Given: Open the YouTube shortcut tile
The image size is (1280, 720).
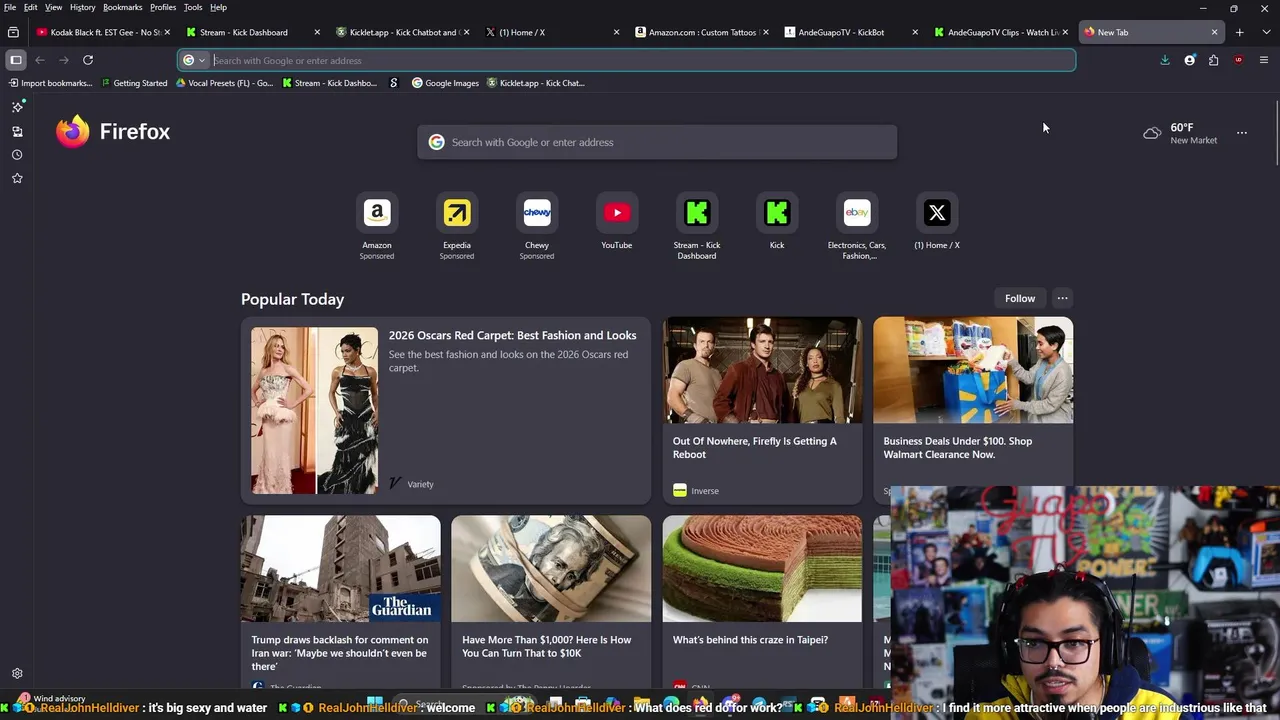Looking at the screenshot, I should [617, 213].
